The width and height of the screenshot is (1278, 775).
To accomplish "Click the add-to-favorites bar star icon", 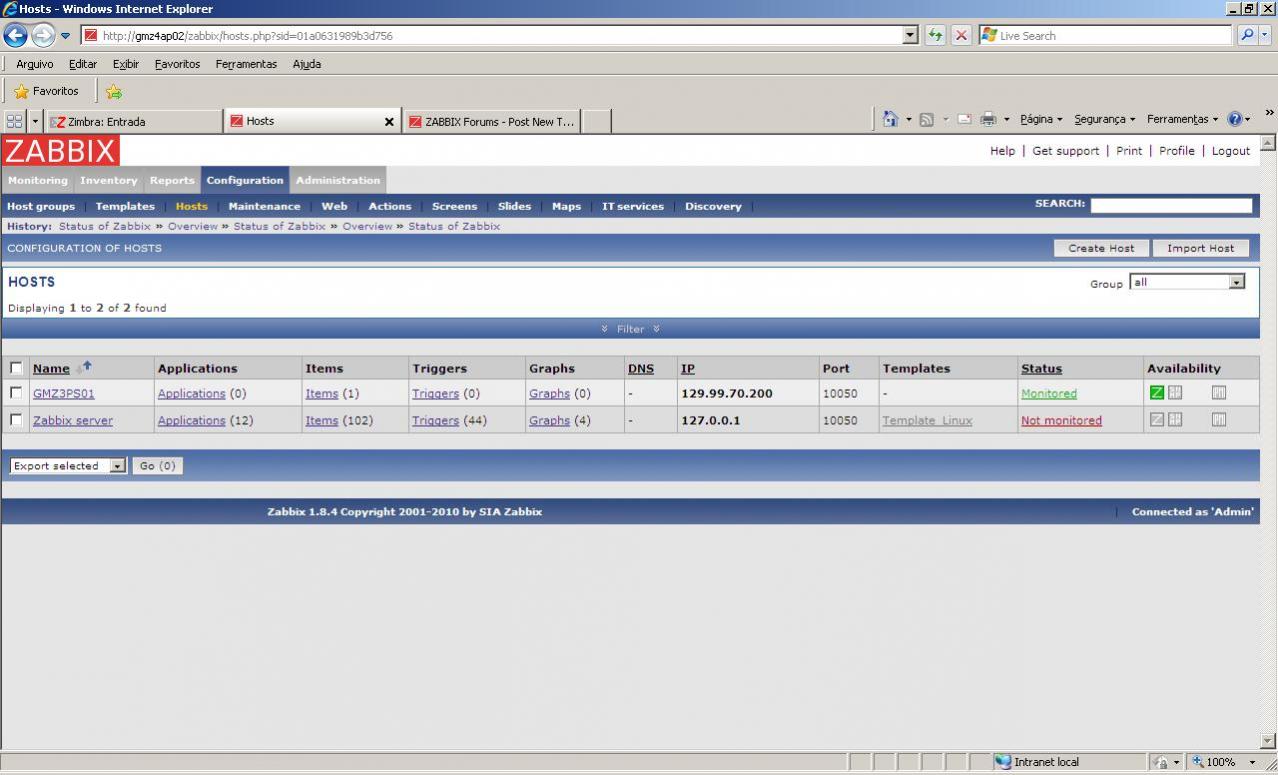I will (114, 92).
